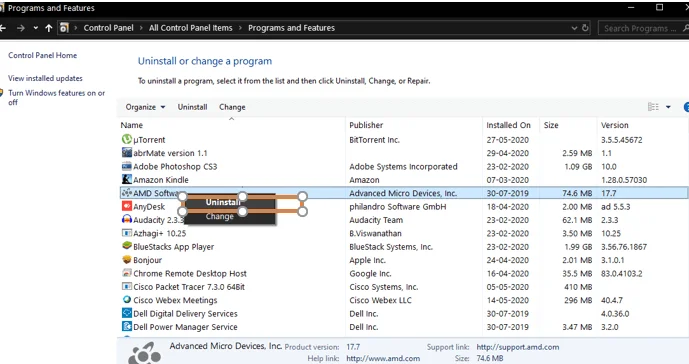Viewport: 689px width, 364px height.
Task: Click the Dell Power Manager Service icon
Action: [x=127, y=326]
